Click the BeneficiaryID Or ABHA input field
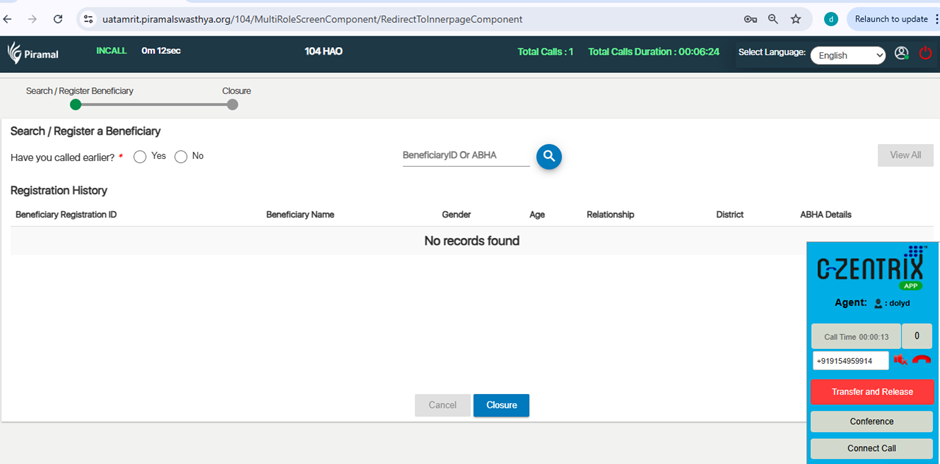 (x=465, y=156)
